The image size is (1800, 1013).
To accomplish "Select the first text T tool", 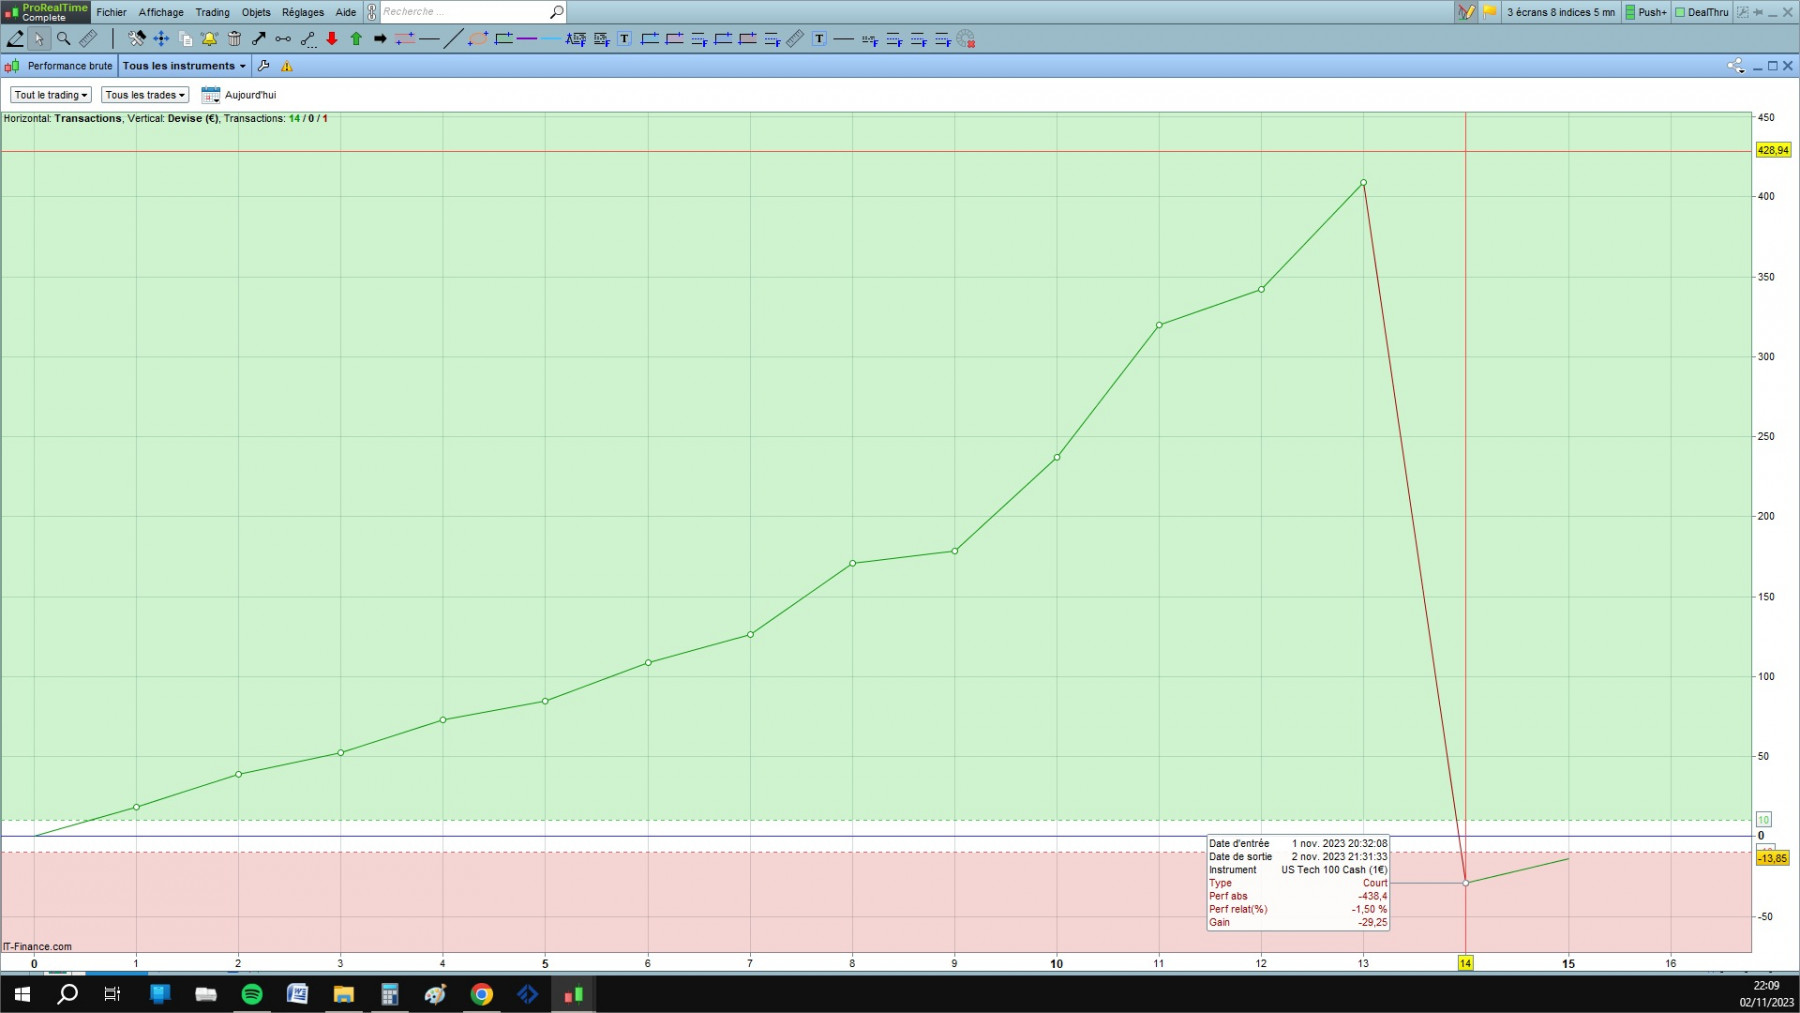I will coord(625,39).
